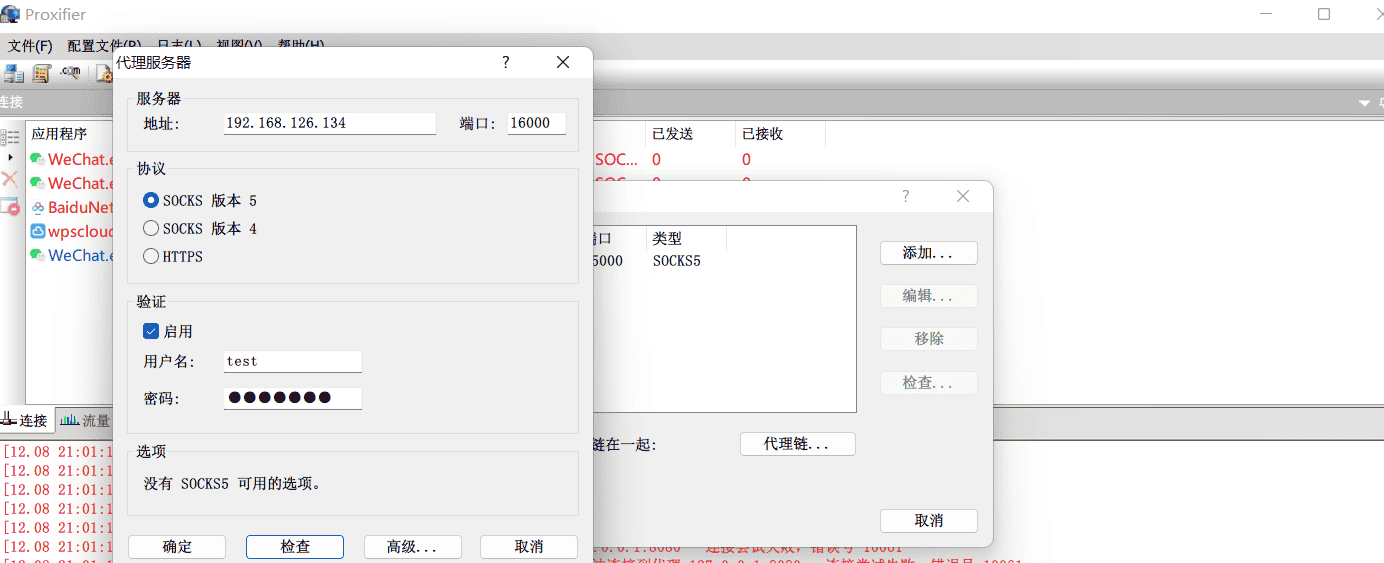Image resolution: width=1384 pixels, height=563 pixels.
Task: Click the help question mark in 代理服务器 dialog
Action: (x=505, y=62)
